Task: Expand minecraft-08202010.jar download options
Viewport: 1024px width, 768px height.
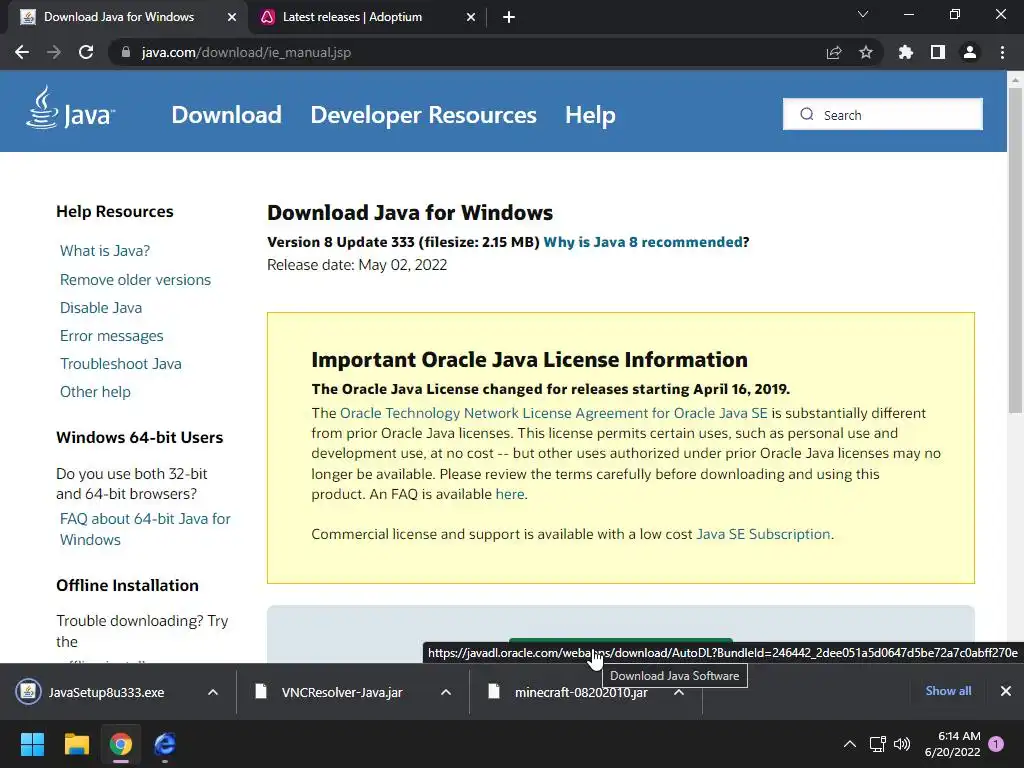Action: click(x=679, y=692)
